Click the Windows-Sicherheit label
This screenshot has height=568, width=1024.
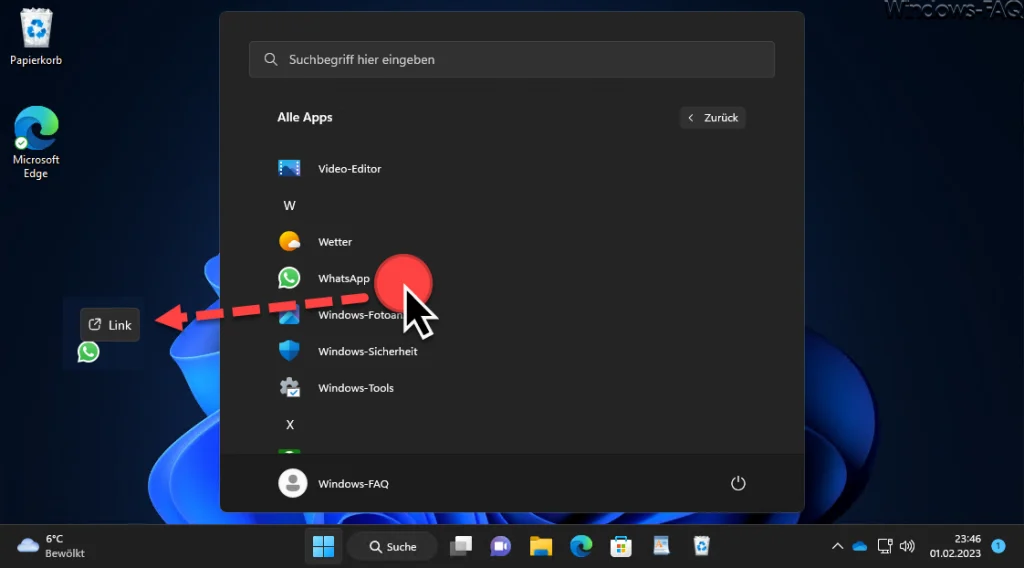(368, 351)
